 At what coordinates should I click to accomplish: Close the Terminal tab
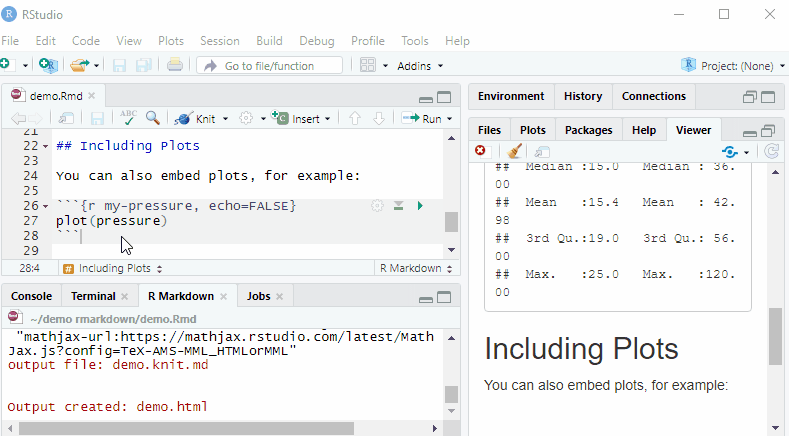(125, 297)
